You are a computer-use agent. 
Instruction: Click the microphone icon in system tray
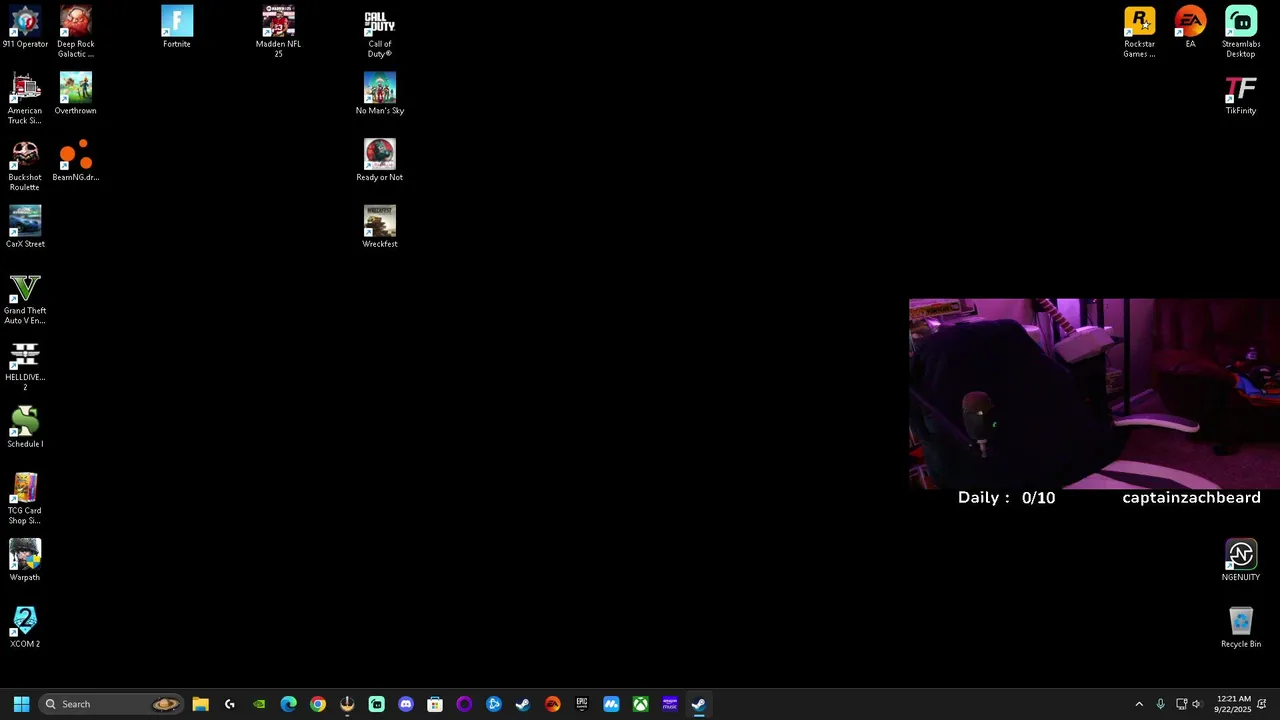tap(1160, 704)
